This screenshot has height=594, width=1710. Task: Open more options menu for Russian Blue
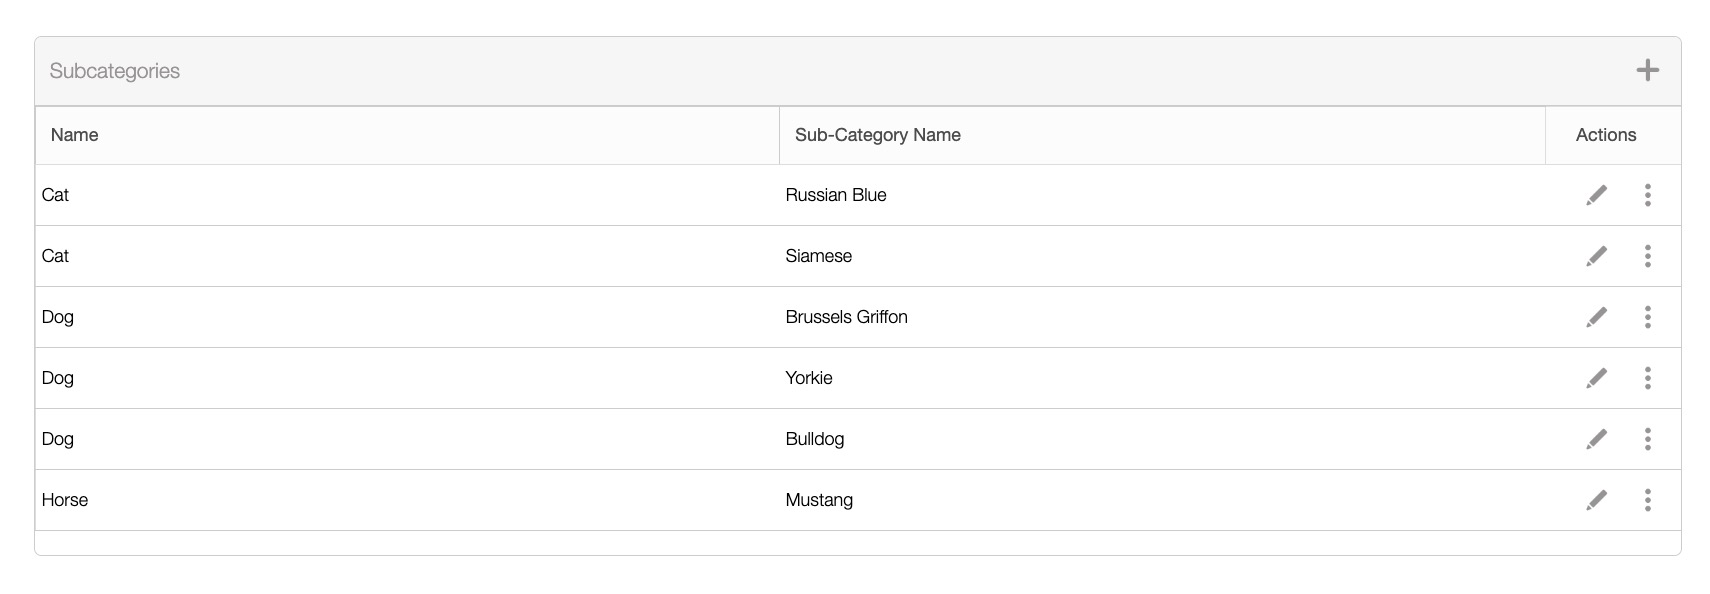(1647, 195)
